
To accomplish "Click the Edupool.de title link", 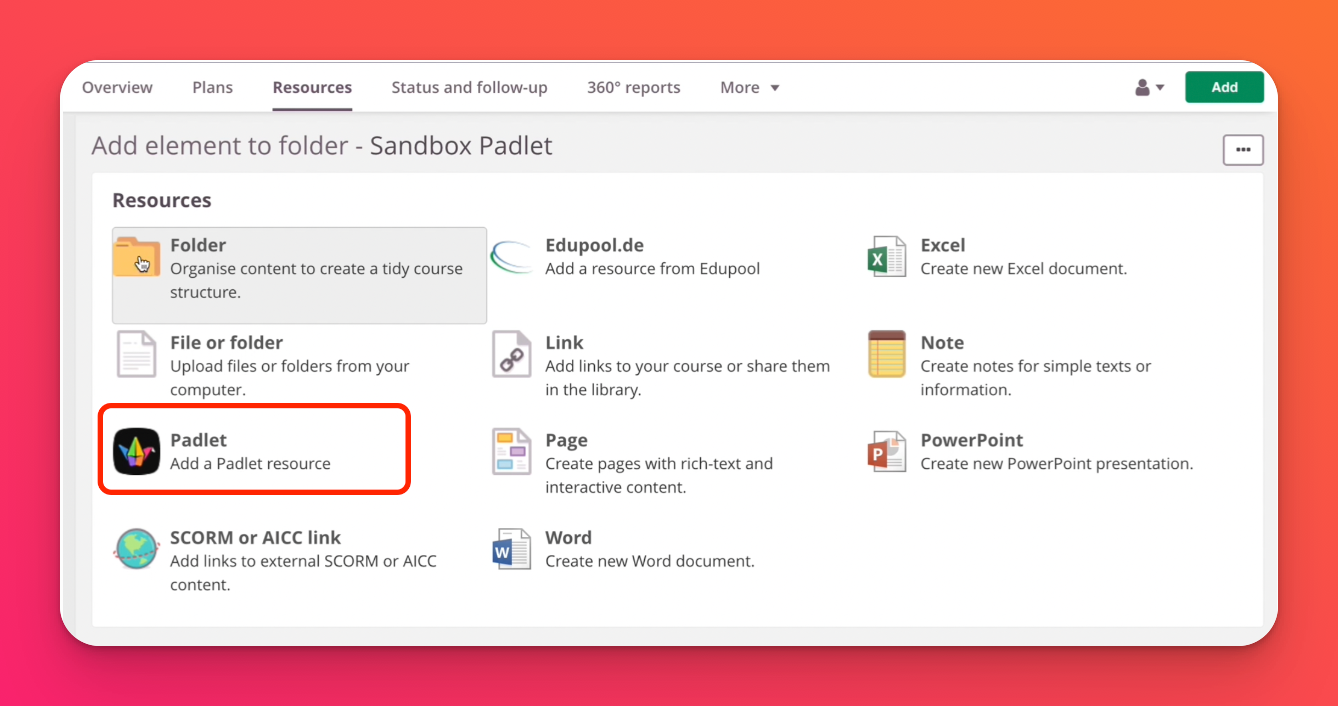I will click(594, 245).
